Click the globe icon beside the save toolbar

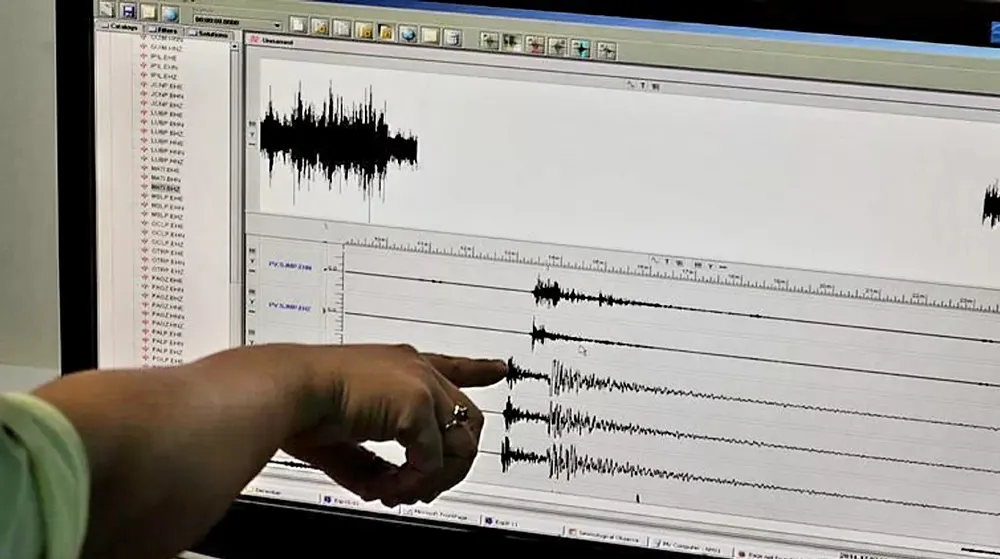(x=170, y=13)
